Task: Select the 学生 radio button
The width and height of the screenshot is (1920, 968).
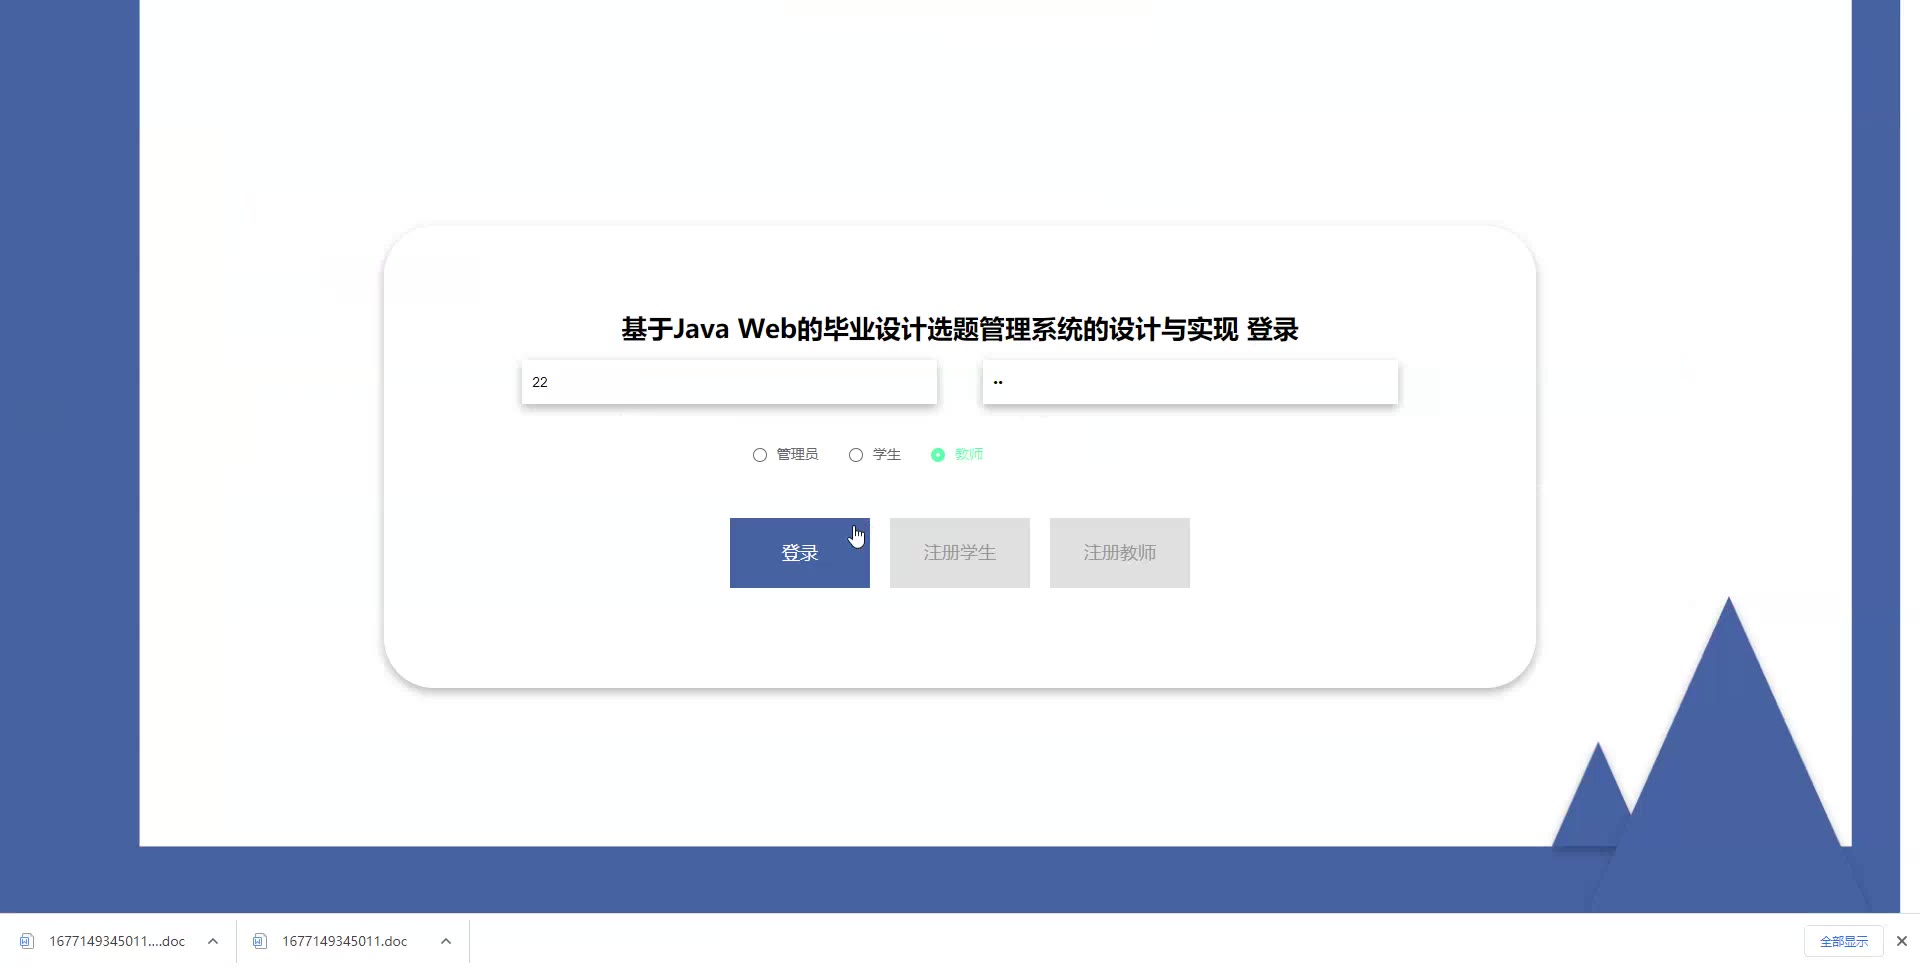Action: pyautogui.click(x=856, y=455)
